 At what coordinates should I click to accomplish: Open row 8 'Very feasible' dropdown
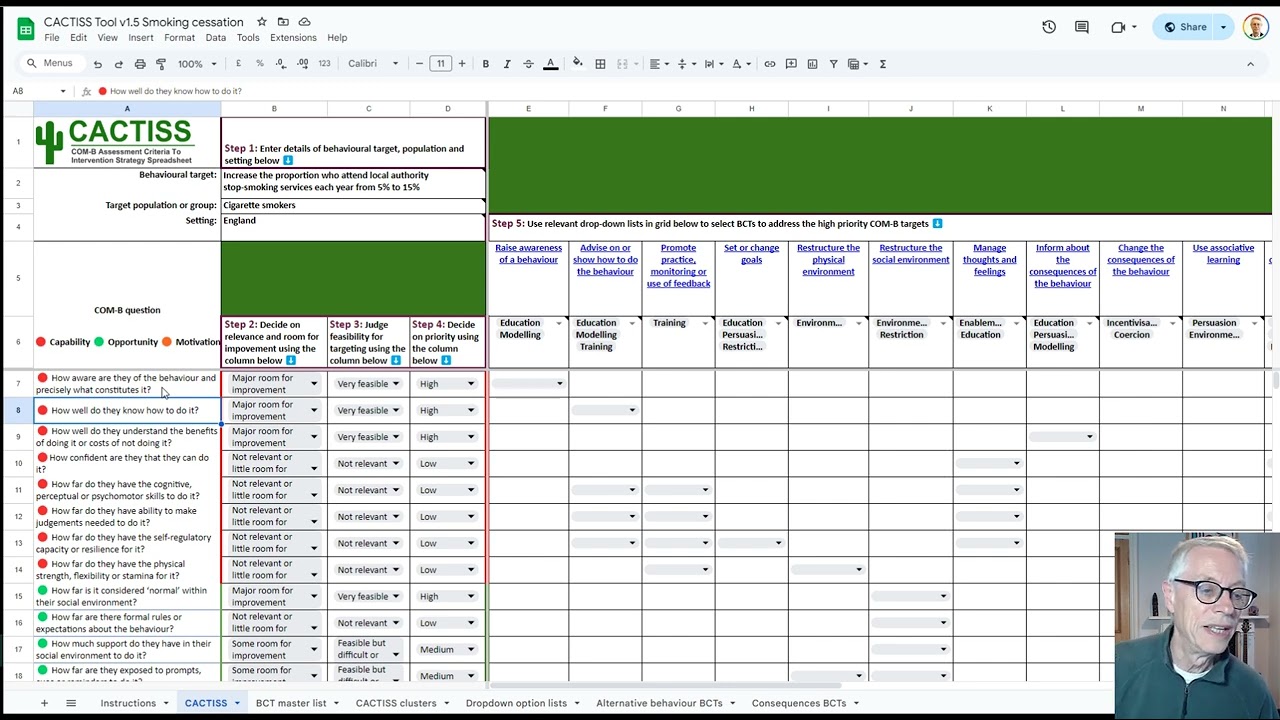[368, 410]
